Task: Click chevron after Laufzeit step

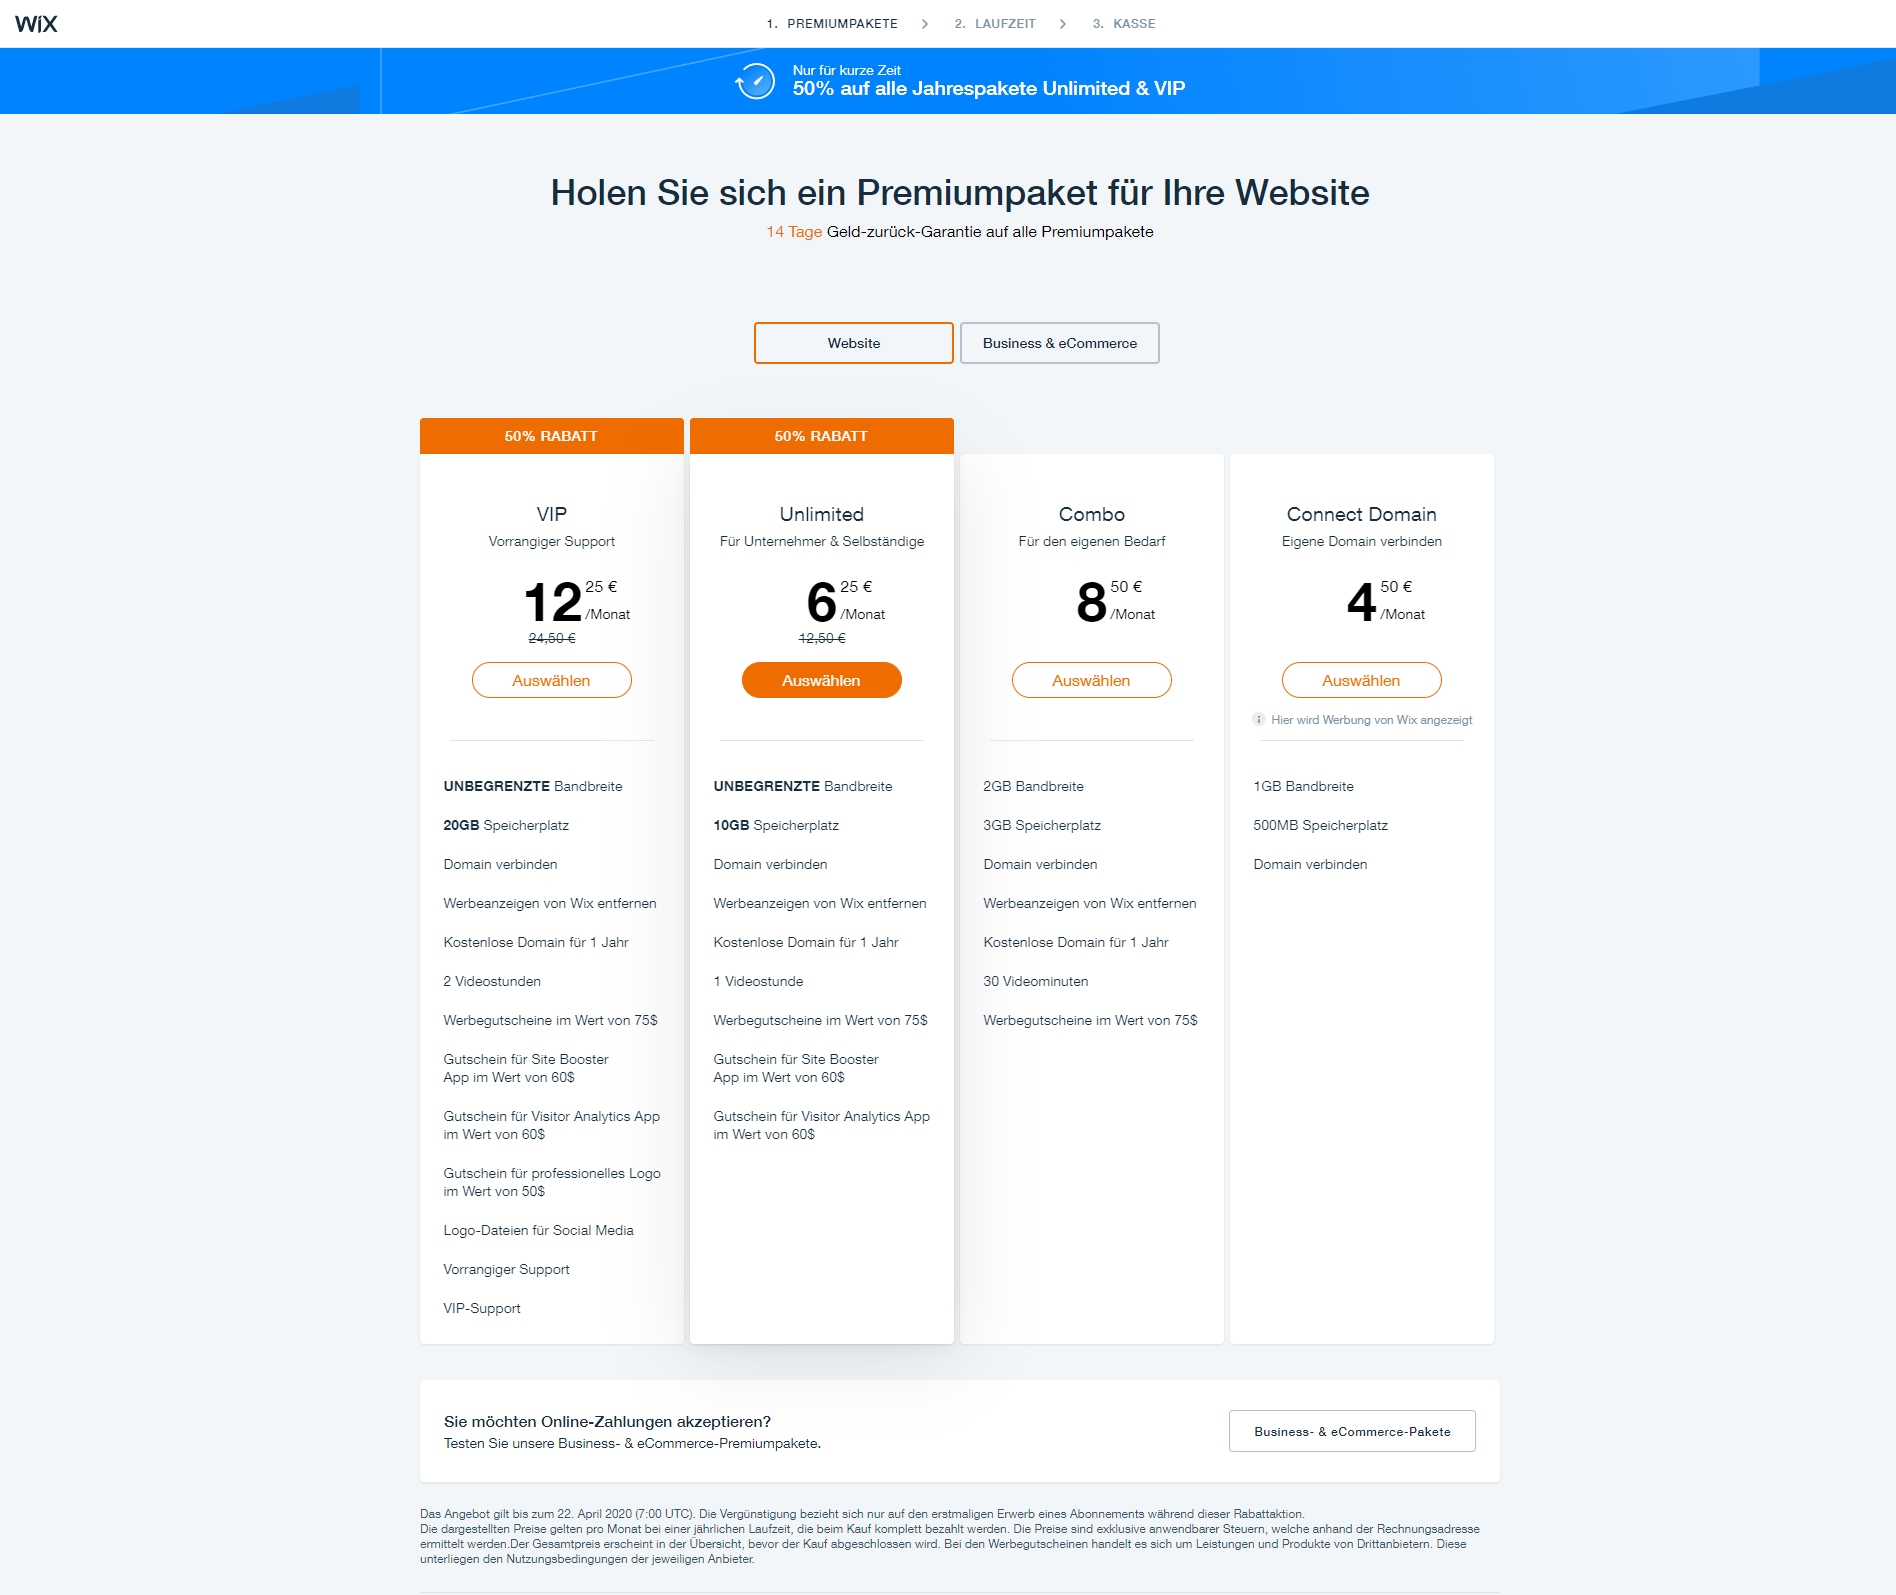Action: 1063,24
